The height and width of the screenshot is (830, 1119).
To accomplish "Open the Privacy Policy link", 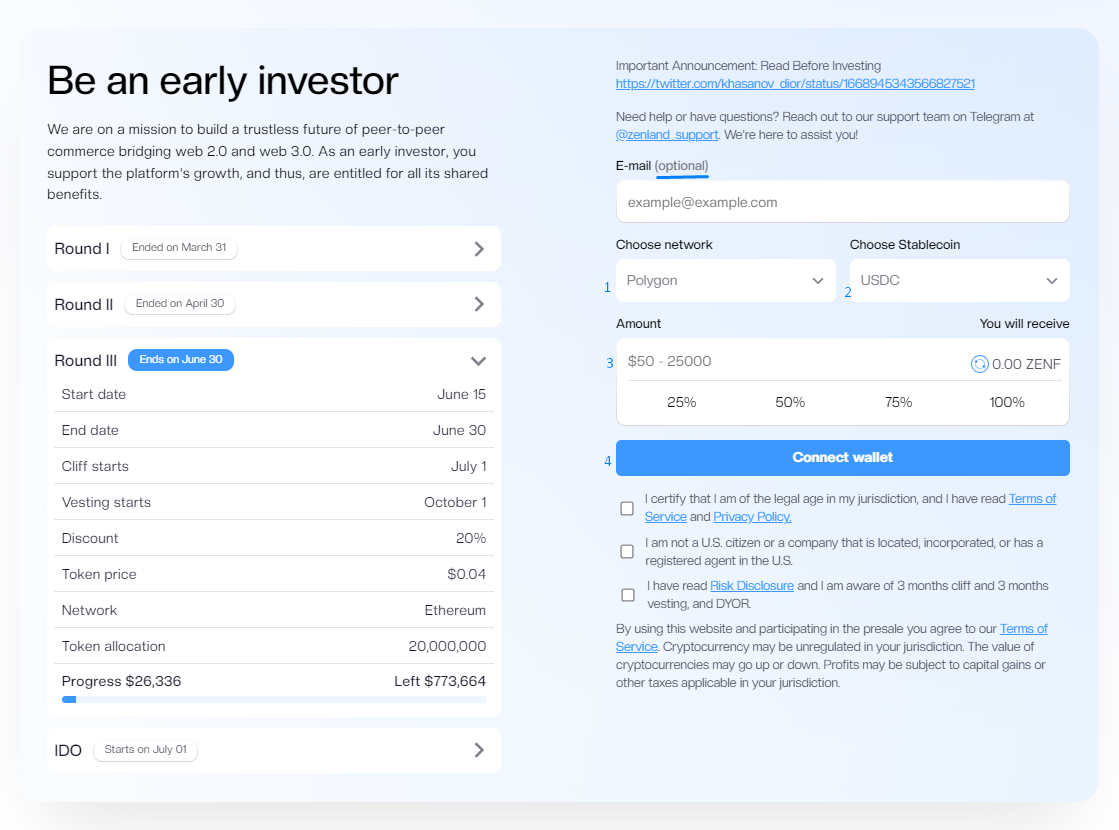I will tap(751, 517).
